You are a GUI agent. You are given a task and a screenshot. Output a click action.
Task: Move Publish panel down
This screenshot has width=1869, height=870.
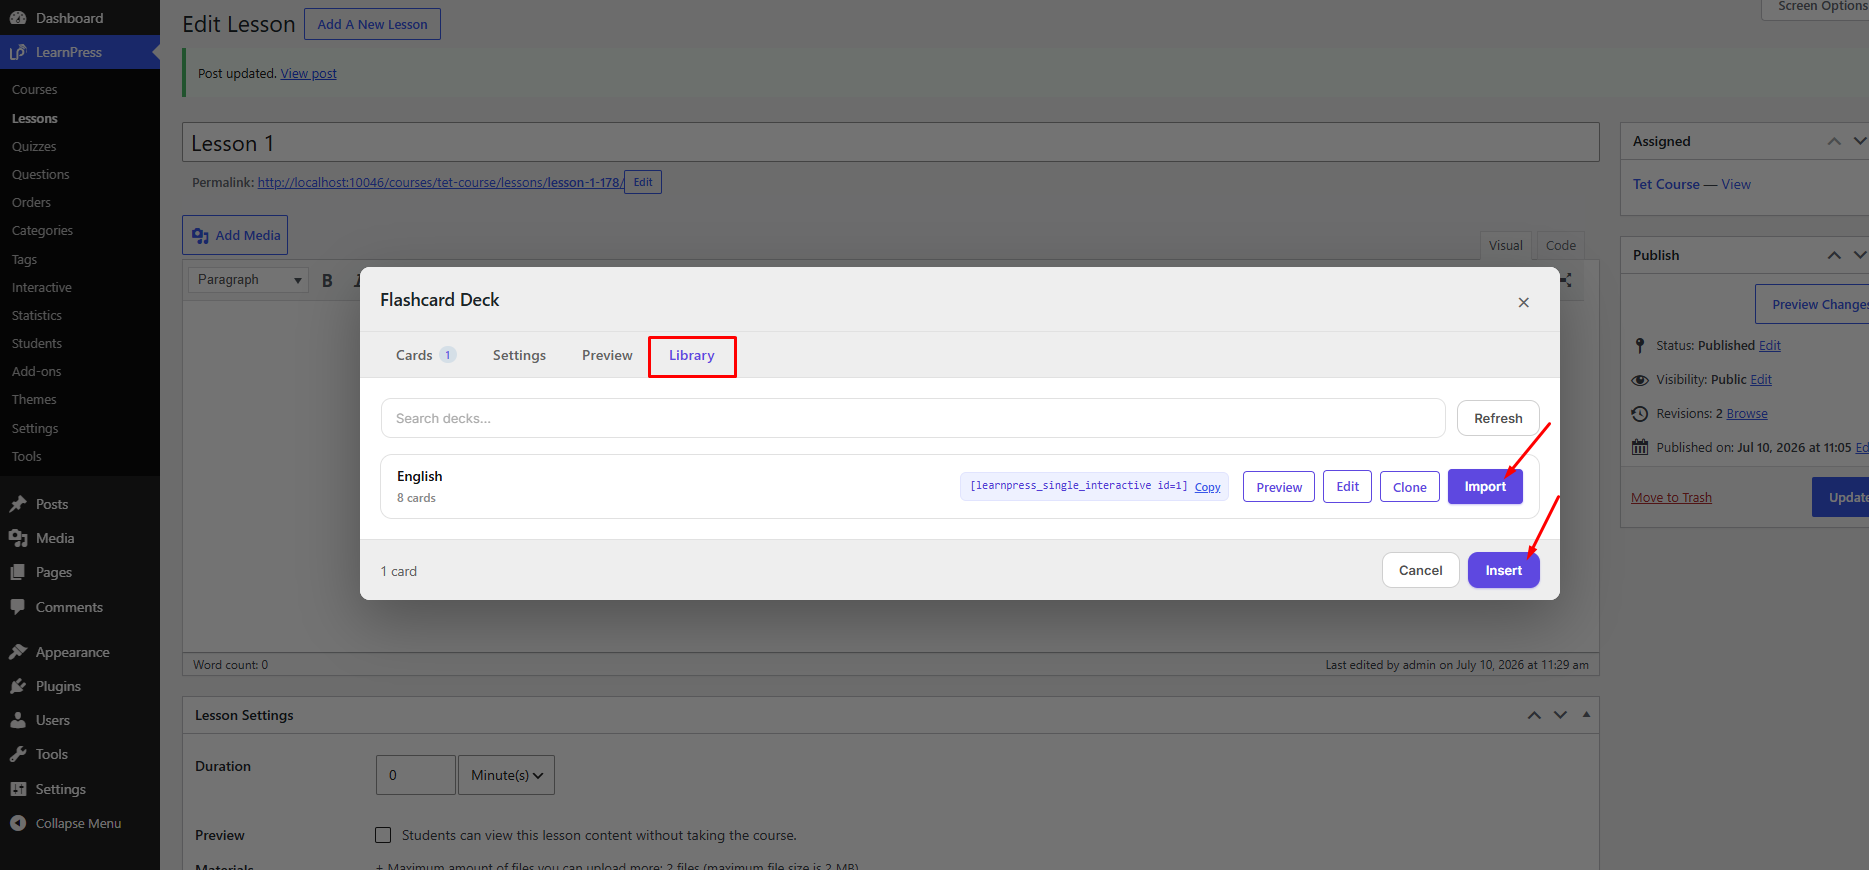[x=1860, y=255]
